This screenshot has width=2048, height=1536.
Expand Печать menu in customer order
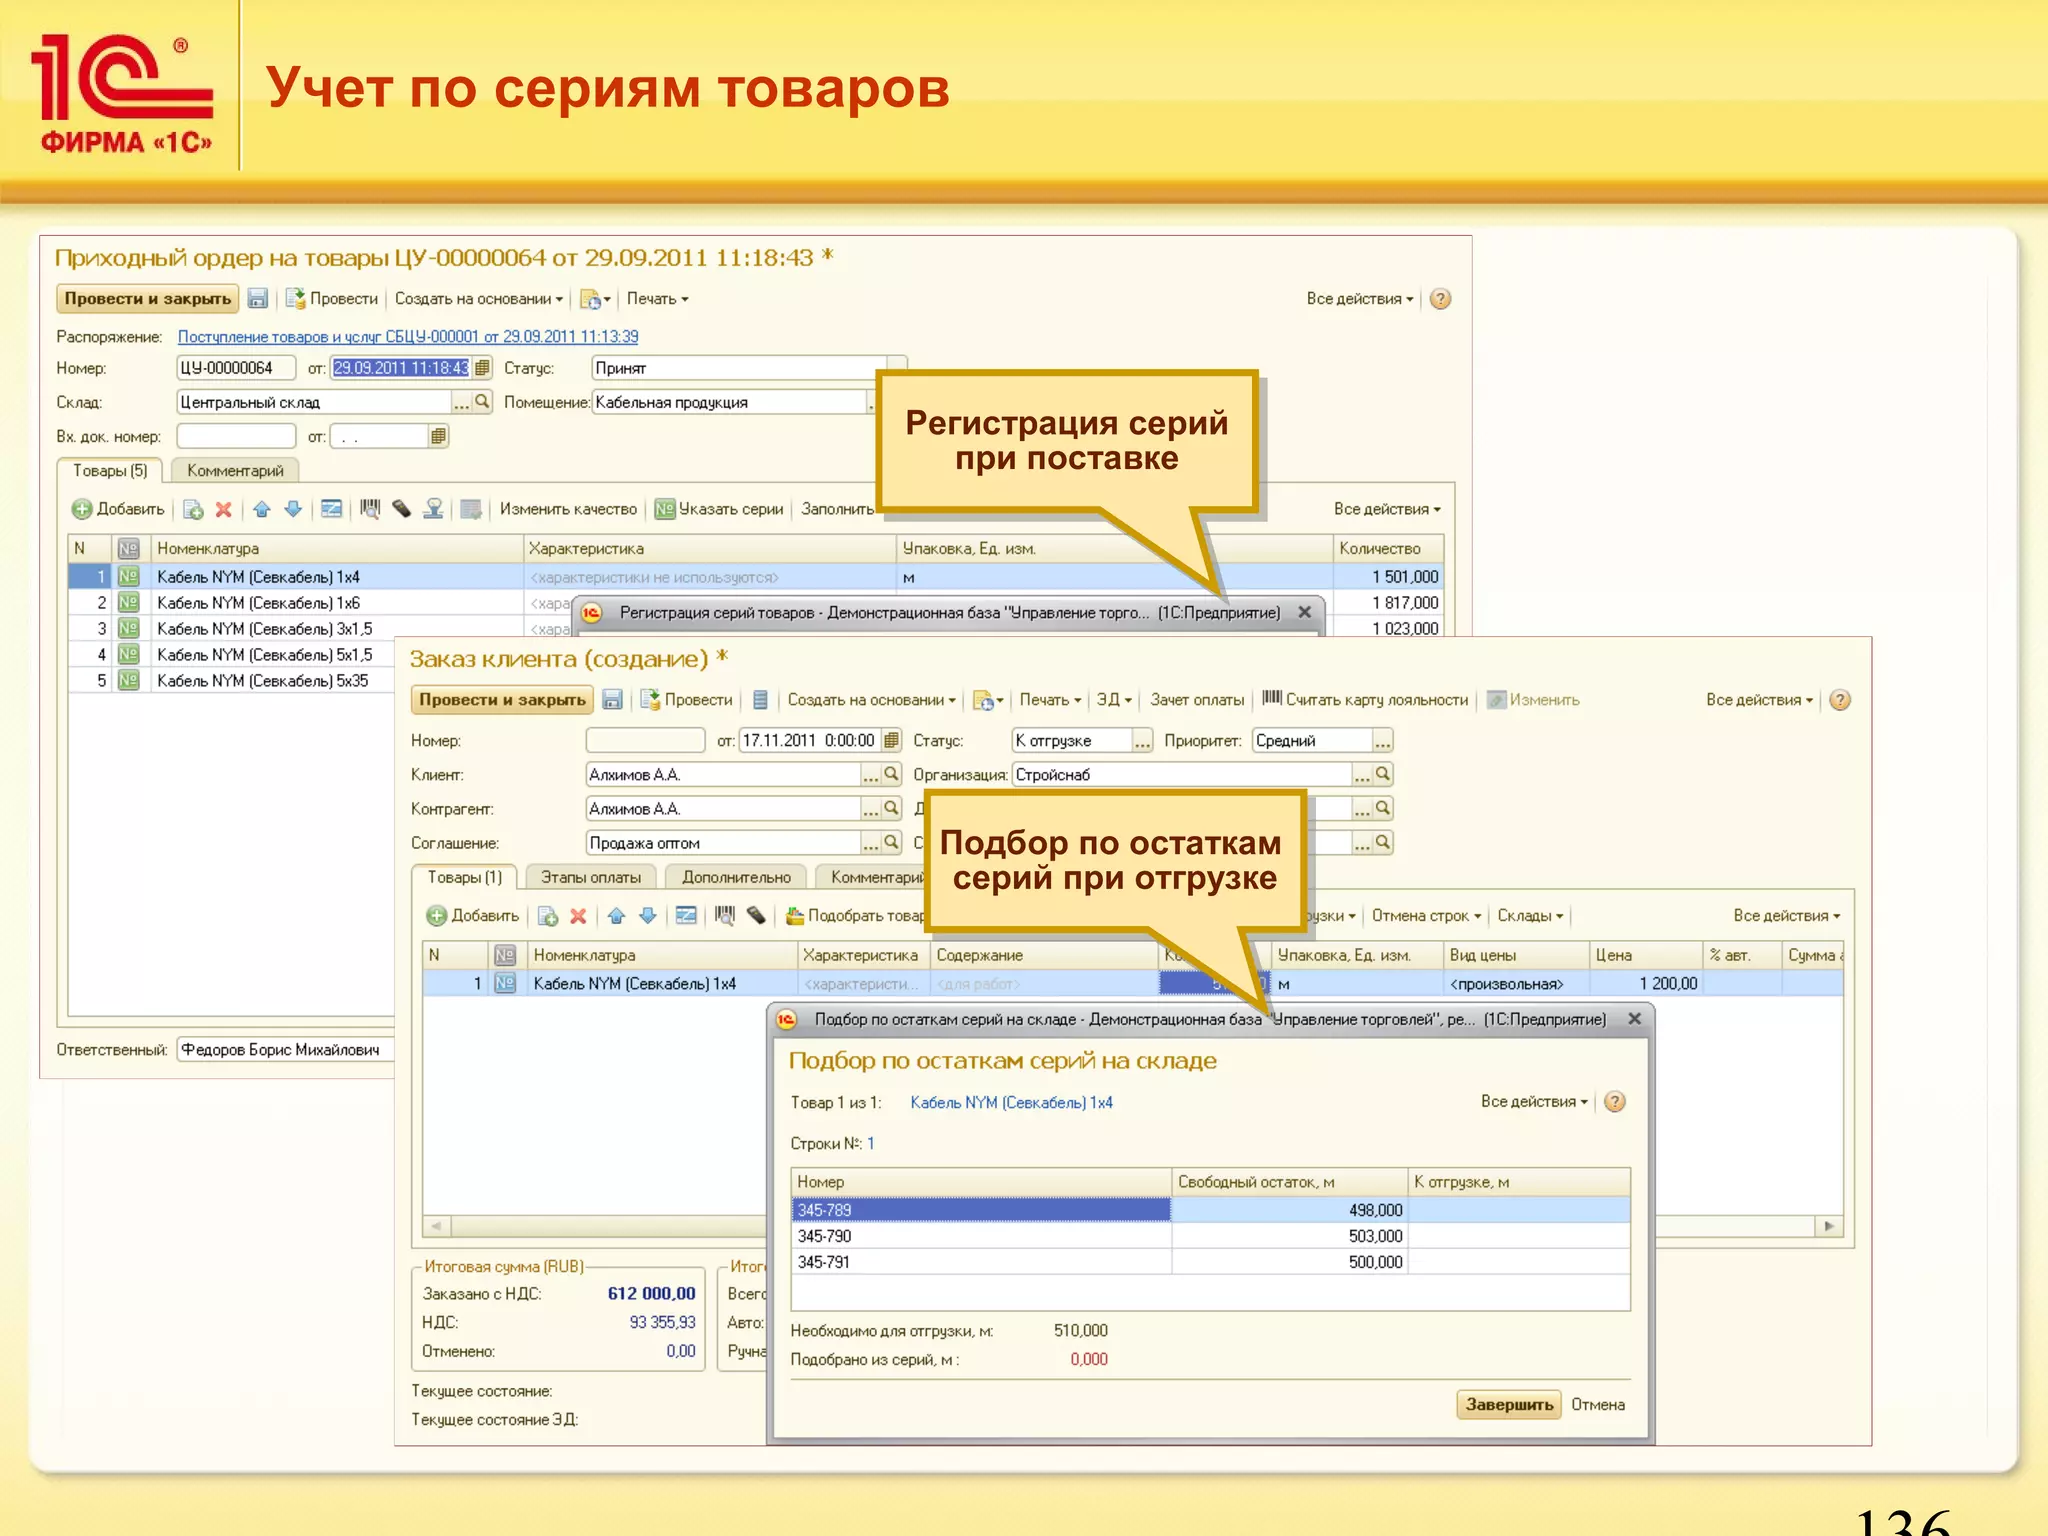1051,700
